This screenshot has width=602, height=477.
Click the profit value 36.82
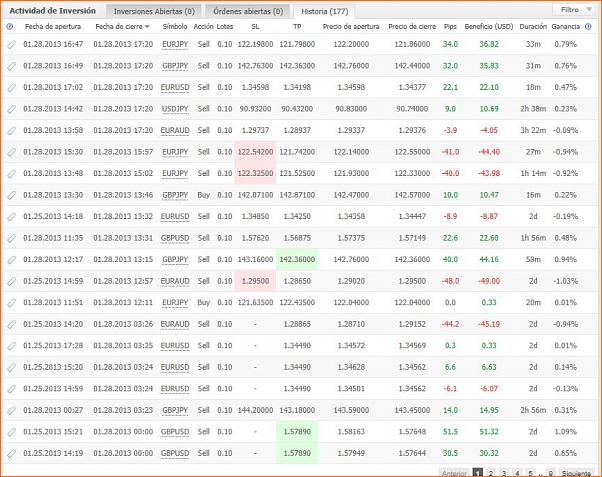[x=489, y=45]
